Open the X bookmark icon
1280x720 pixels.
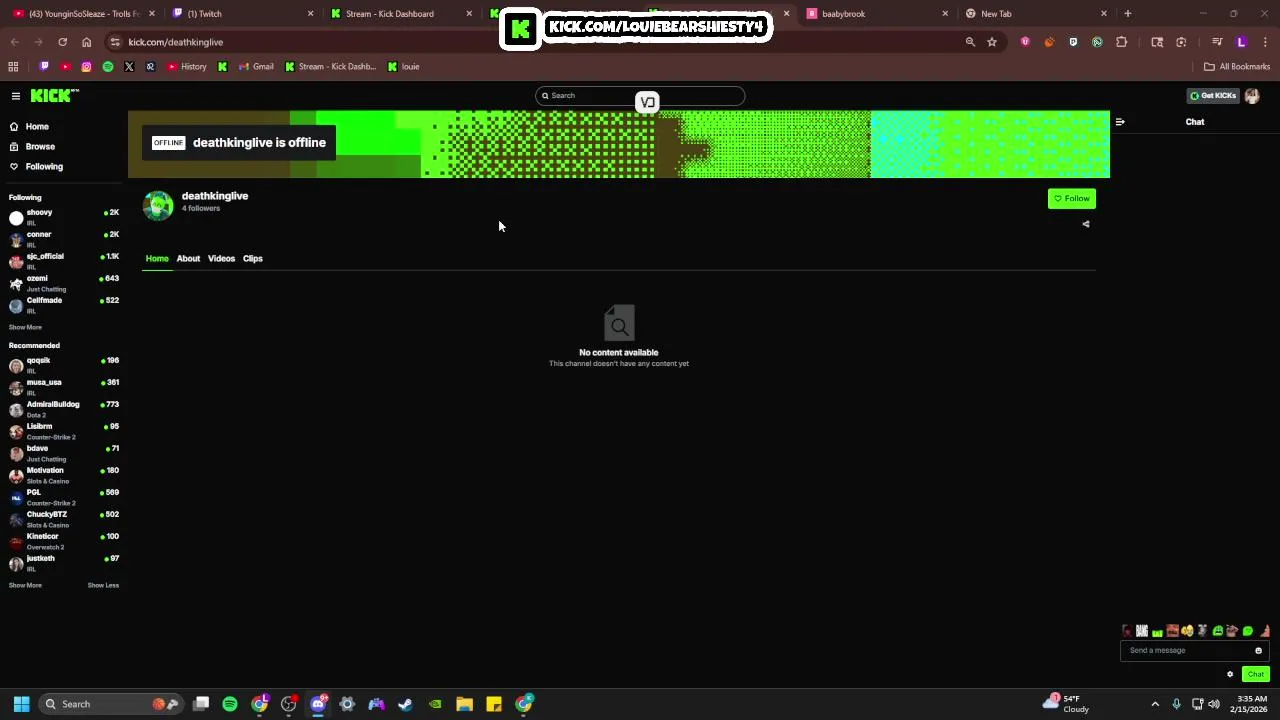(x=129, y=67)
